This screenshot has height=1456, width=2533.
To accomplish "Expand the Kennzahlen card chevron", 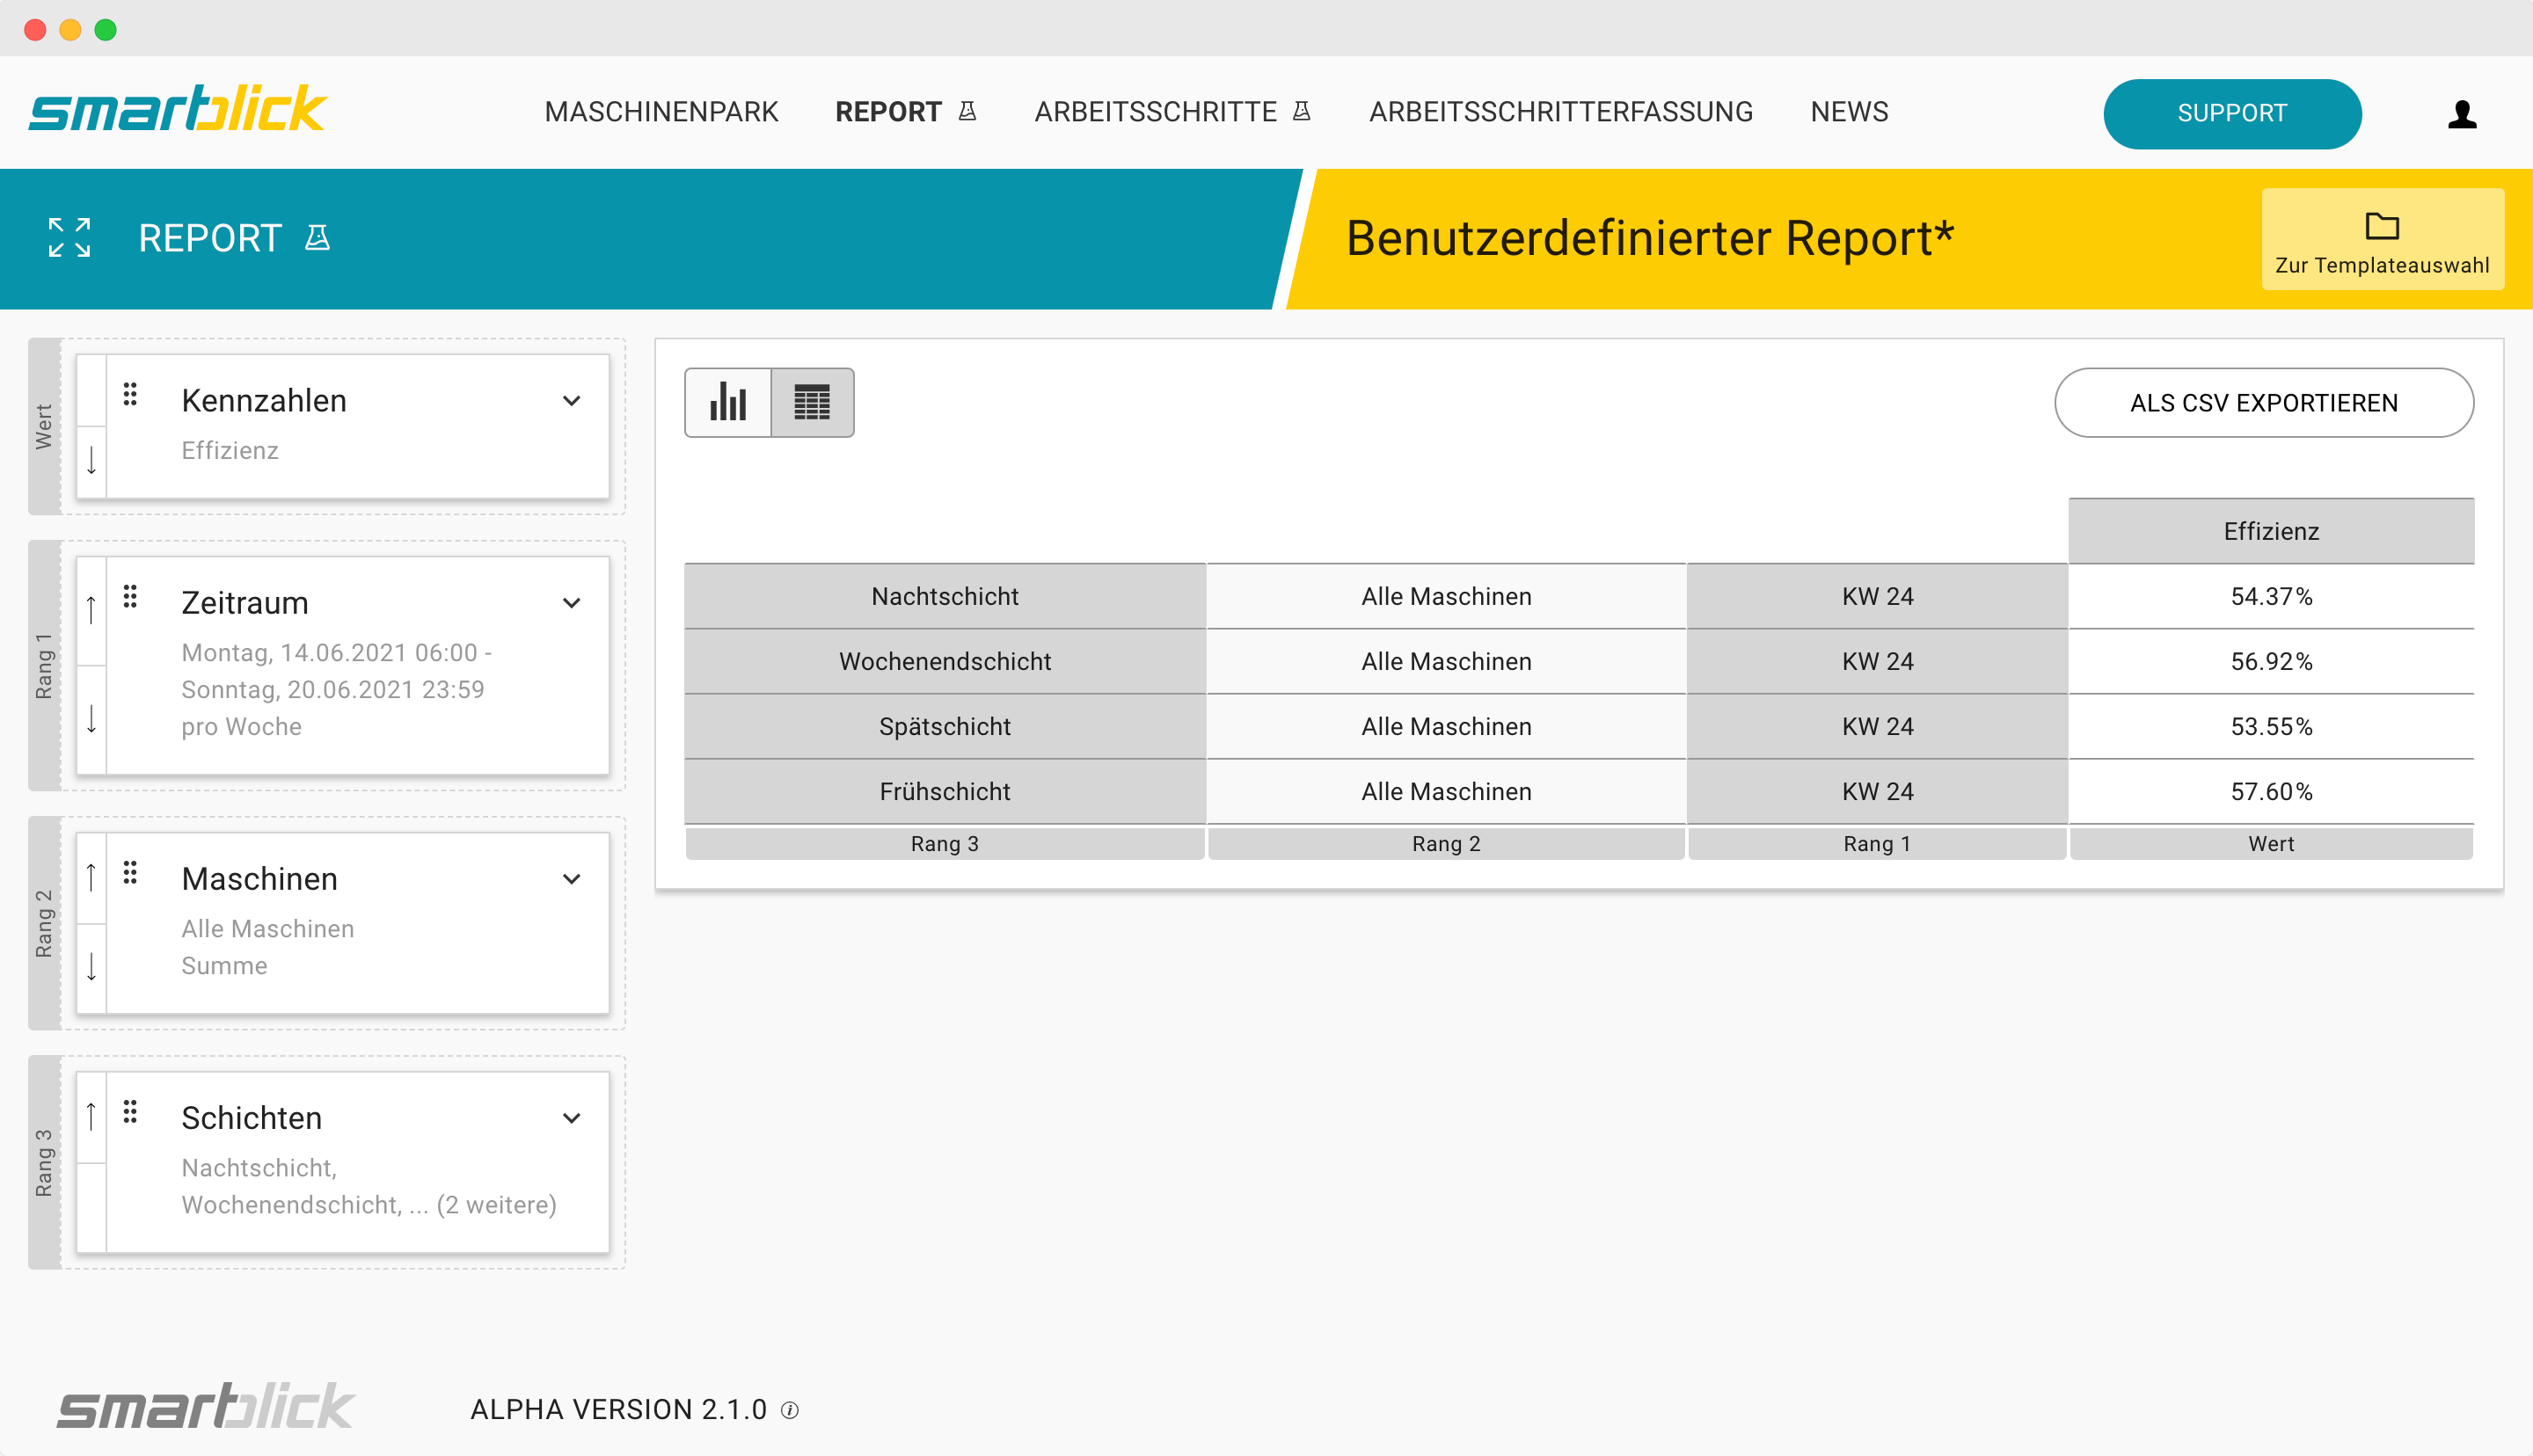I will 571,401.
